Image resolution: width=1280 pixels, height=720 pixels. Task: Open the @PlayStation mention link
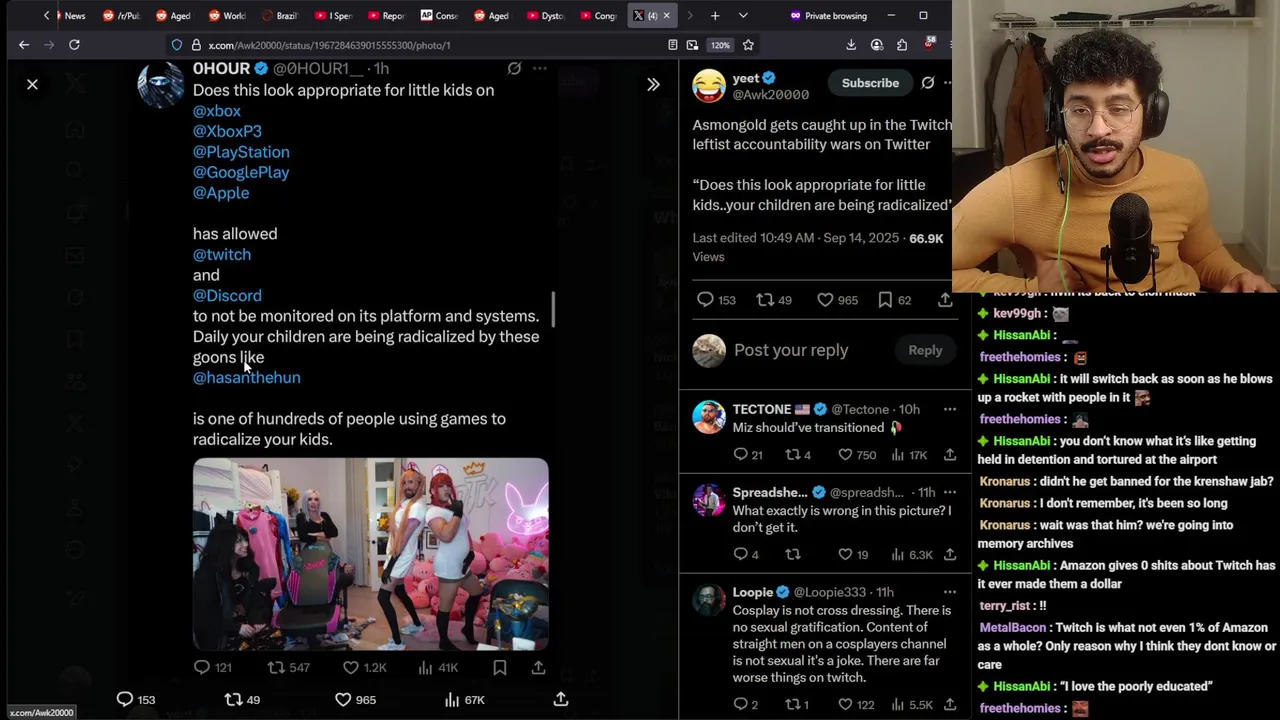point(241,152)
